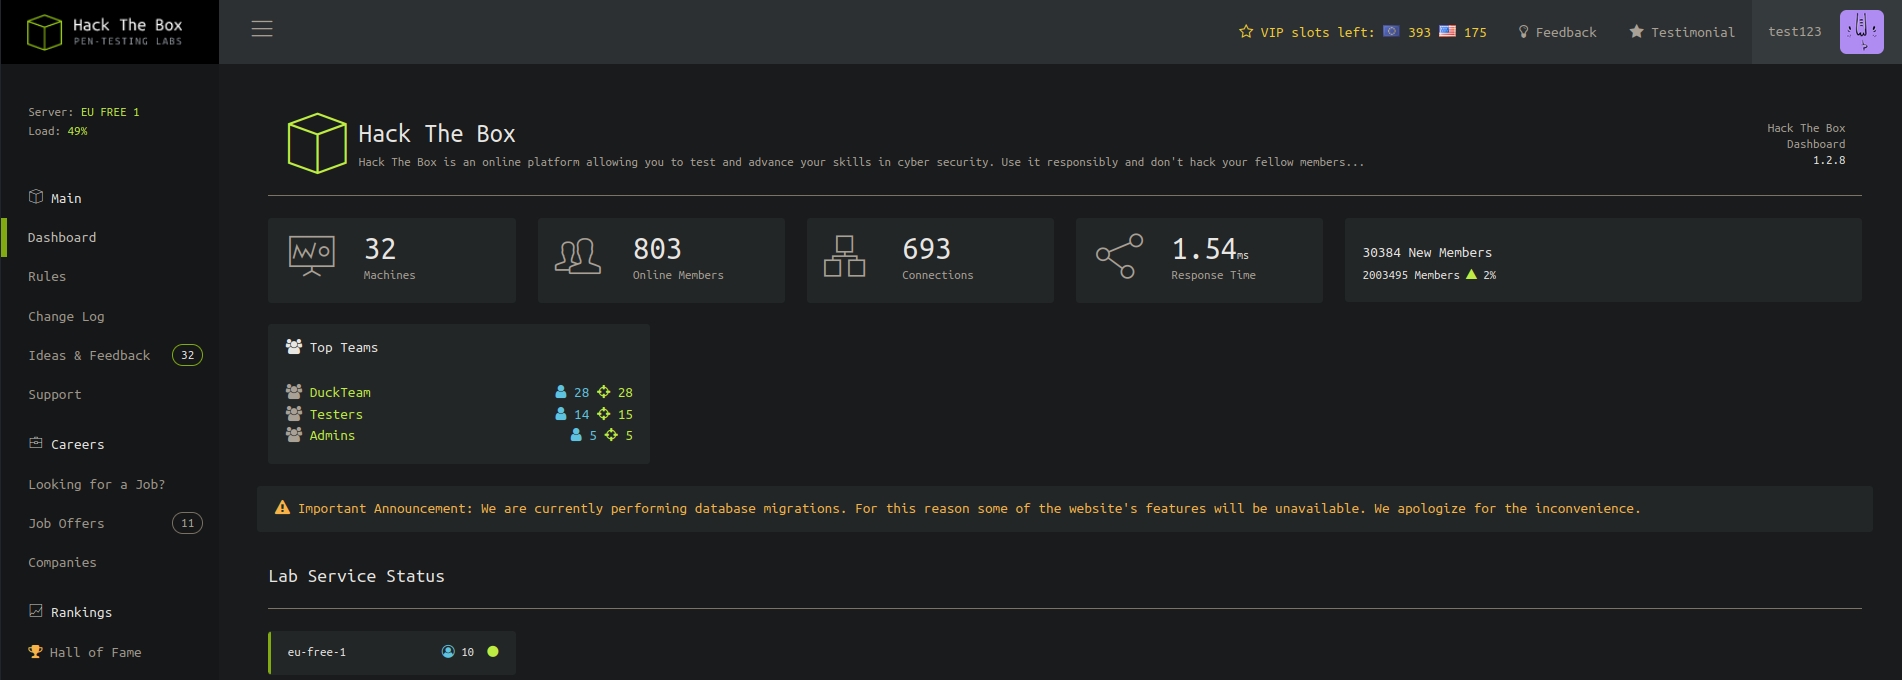This screenshot has width=1902, height=680.
Task: Open the DuckTeam team link
Action: [340, 393]
